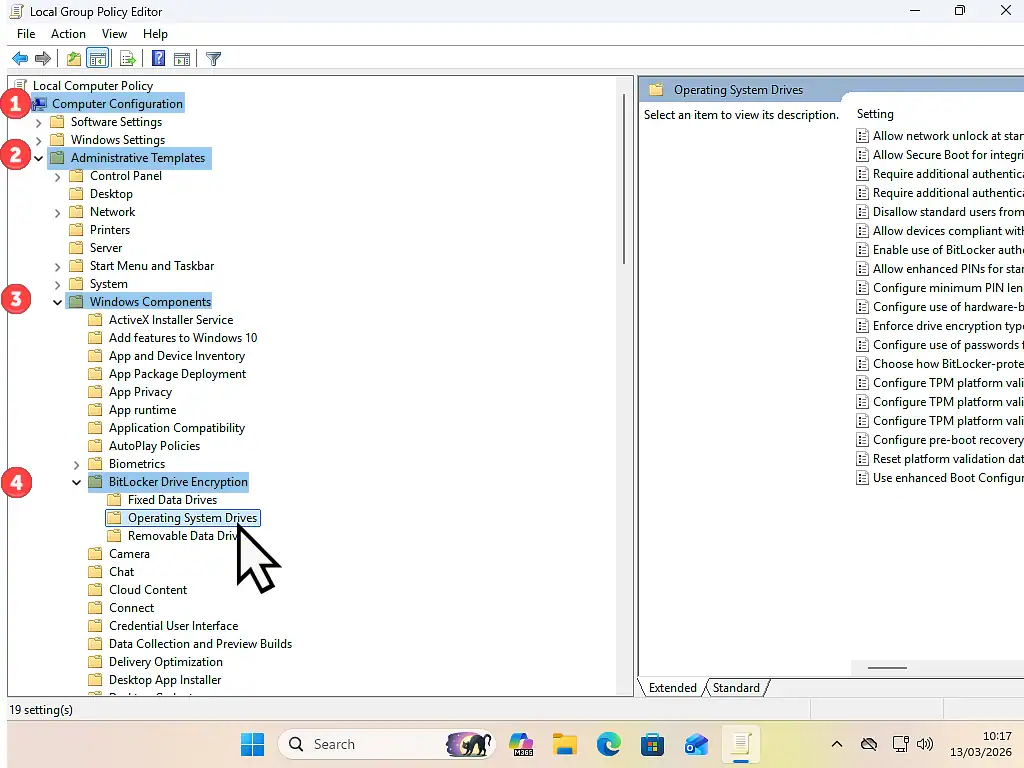Click the Filter icon in the toolbar
The width and height of the screenshot is (1024, 768).
point(213,58)
